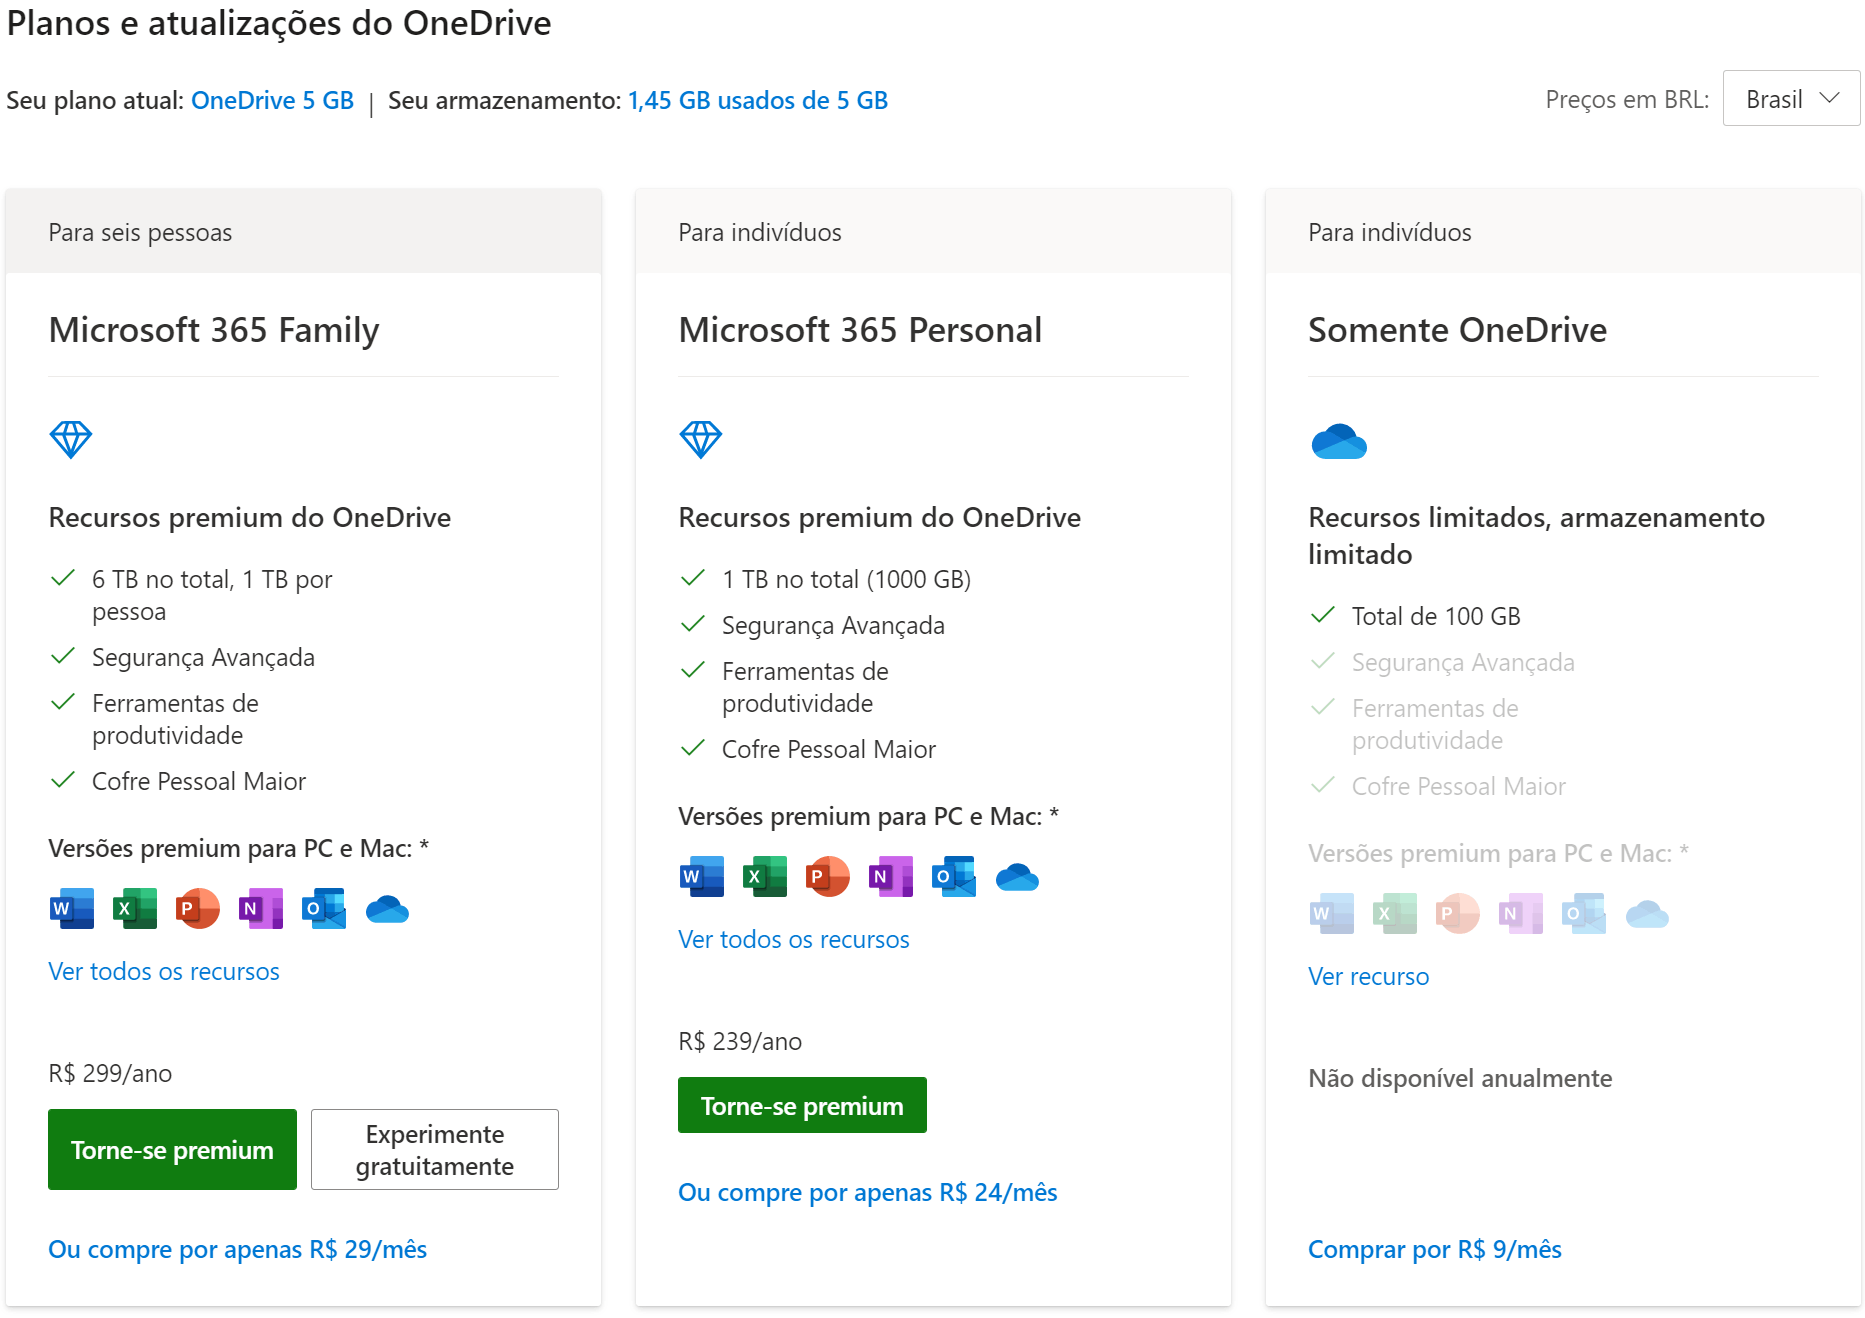The image size is (1865, 1318).
Task: Click 'Recursos limitados, armazenamento limitado' heading
Action: tap(1536, 535)
